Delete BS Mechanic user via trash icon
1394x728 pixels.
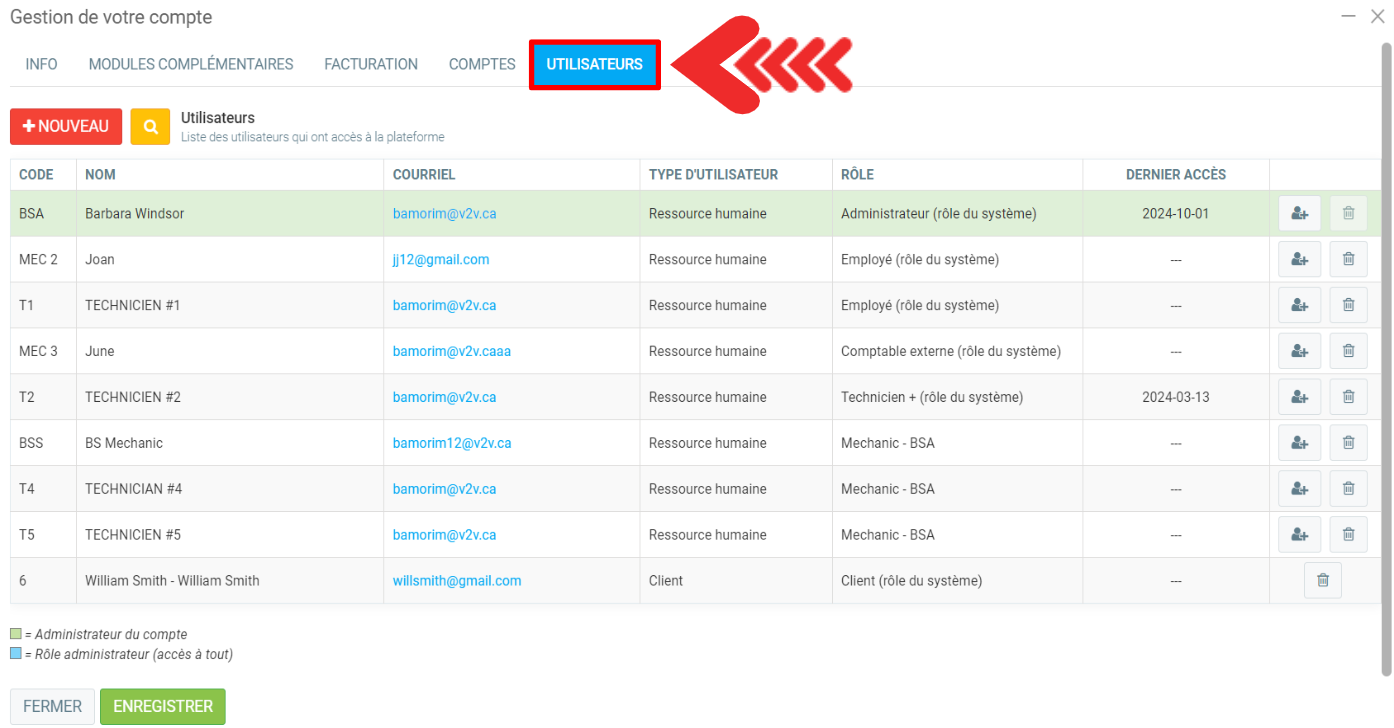tap(1347, 443)
